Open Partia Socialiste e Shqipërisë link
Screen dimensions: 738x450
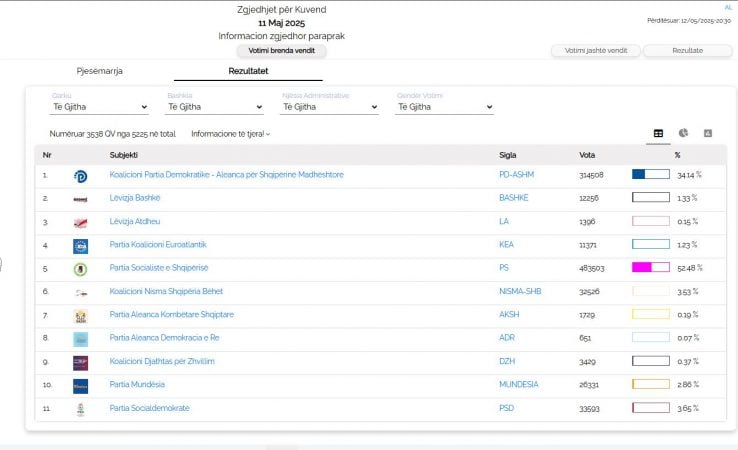[158, 268]
